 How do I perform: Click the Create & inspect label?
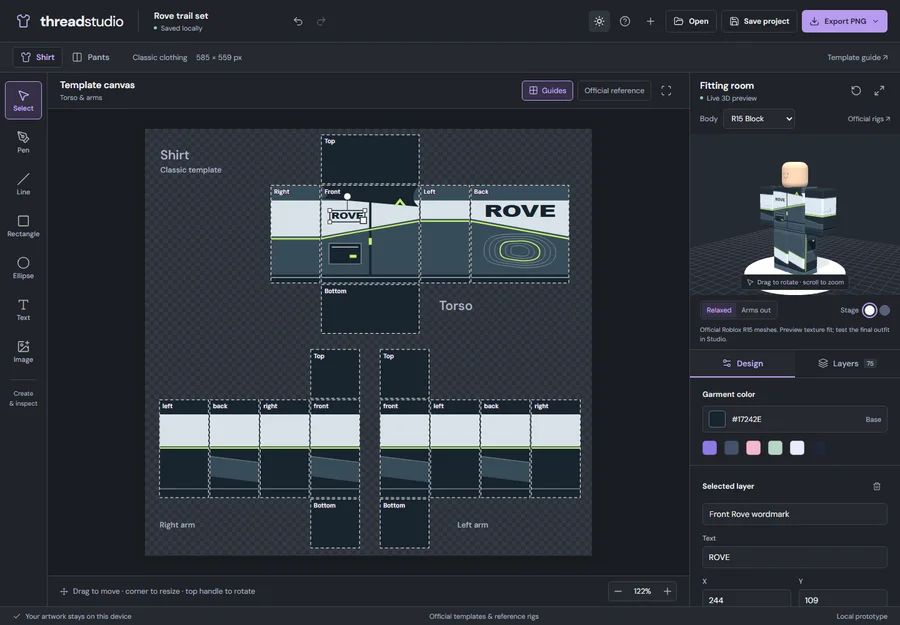coord(24,398)
